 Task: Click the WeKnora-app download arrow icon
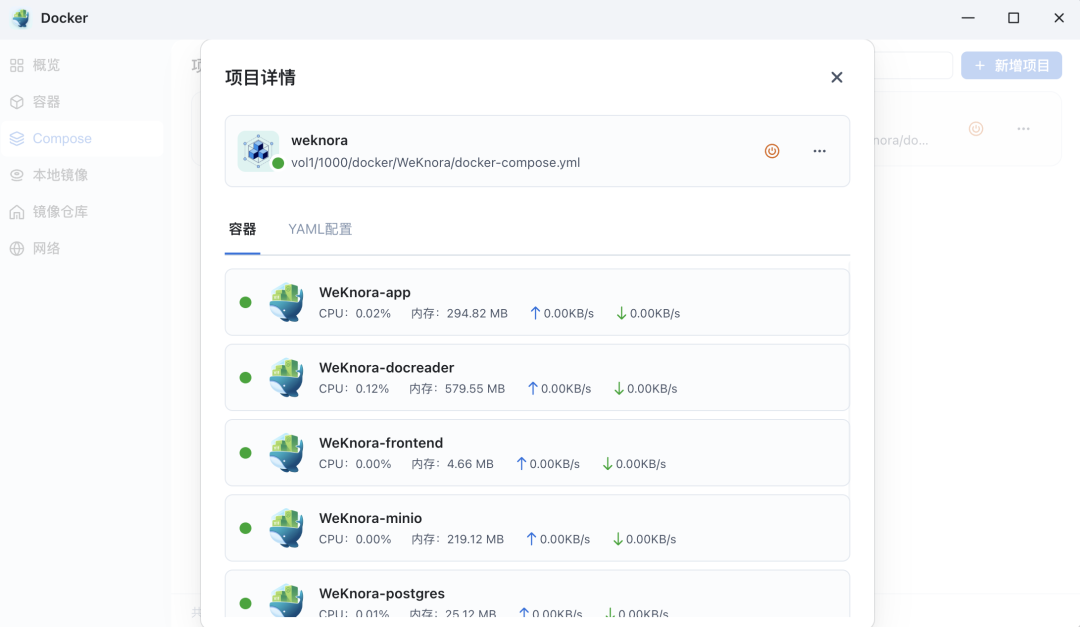pos(621,313)
